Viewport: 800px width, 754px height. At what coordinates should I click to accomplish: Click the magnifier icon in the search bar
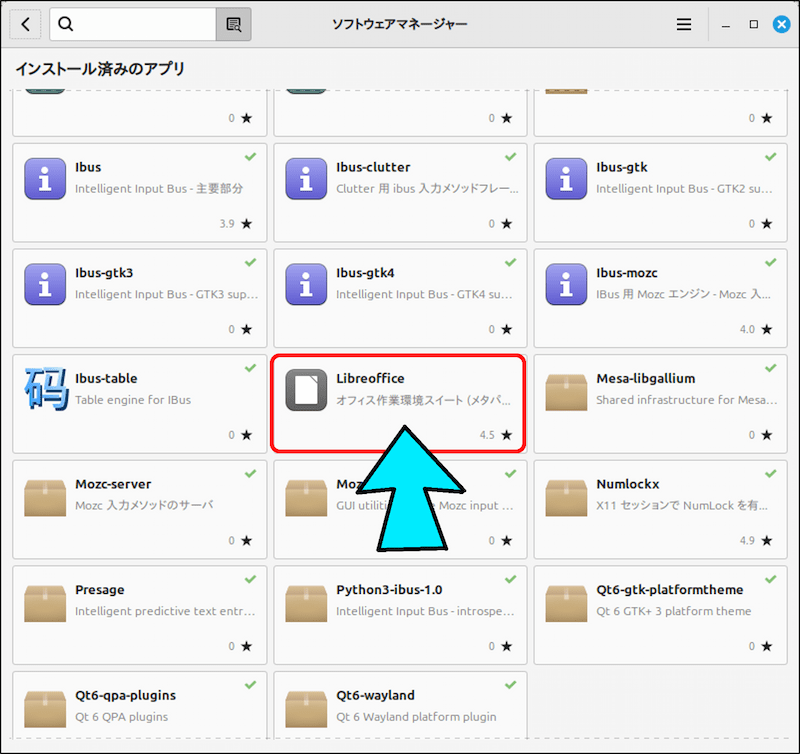(64, 23)
